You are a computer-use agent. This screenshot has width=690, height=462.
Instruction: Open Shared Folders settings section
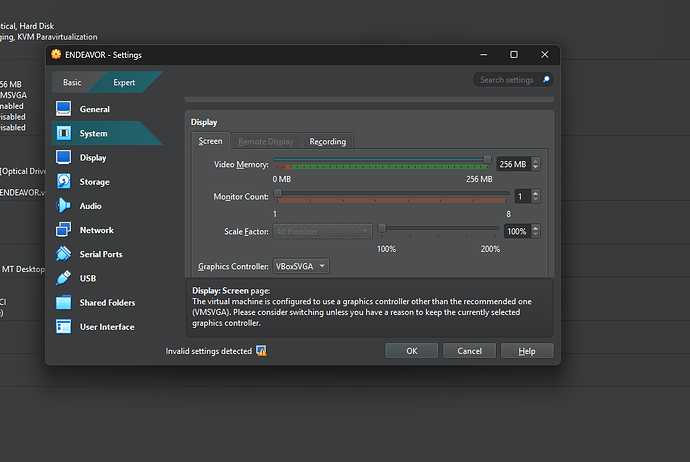click(x=107, y=302)
